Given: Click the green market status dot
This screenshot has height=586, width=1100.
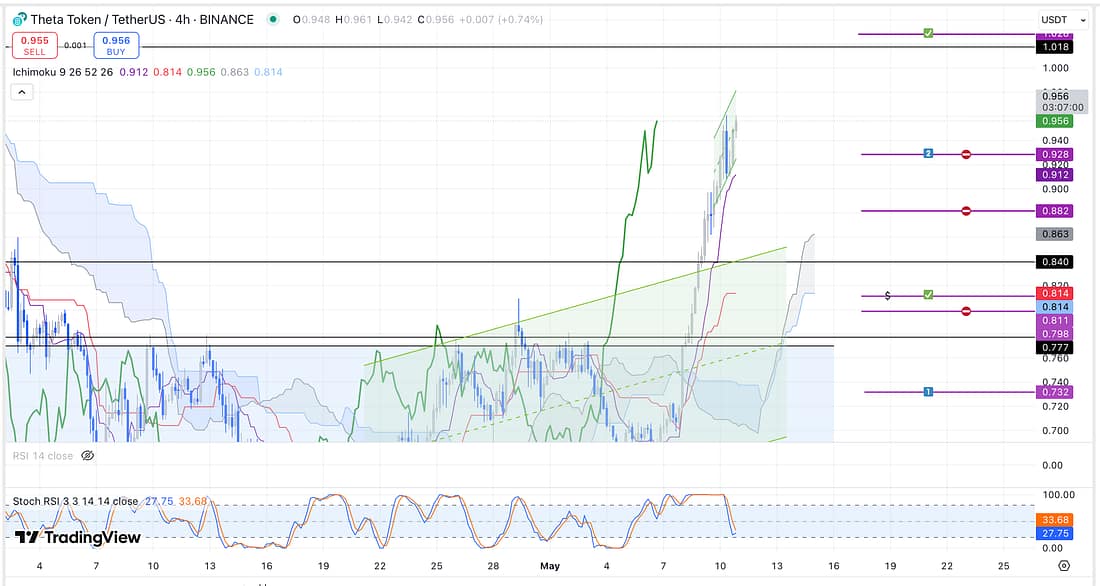Looking at the screenshot, I should pos(273,19).
